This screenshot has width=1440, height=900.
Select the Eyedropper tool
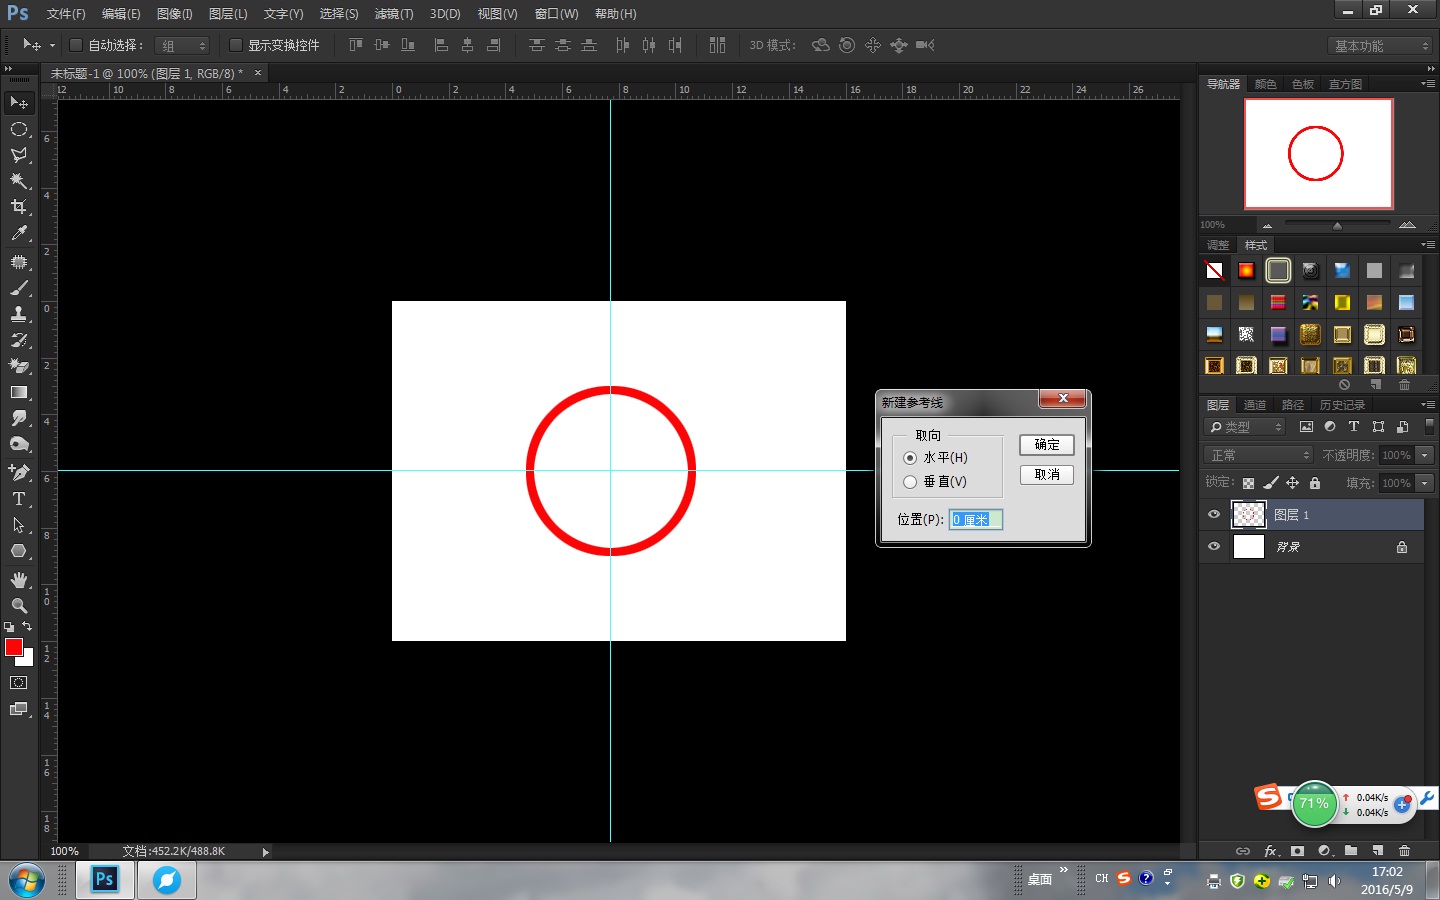(x=19, y=233)
